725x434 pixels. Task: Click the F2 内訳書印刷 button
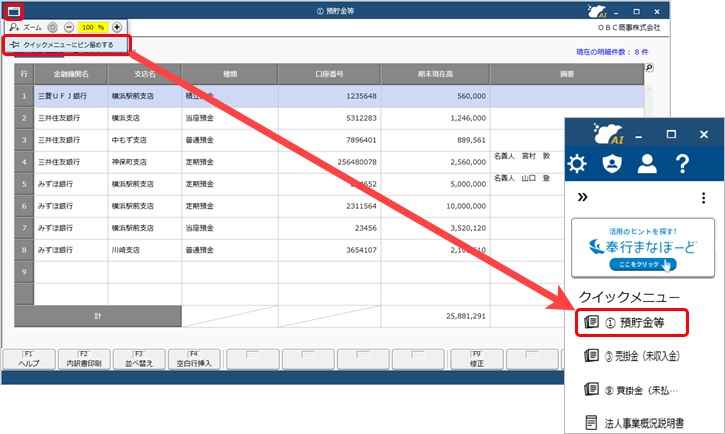pyautogui.click(x=84, y=359)
